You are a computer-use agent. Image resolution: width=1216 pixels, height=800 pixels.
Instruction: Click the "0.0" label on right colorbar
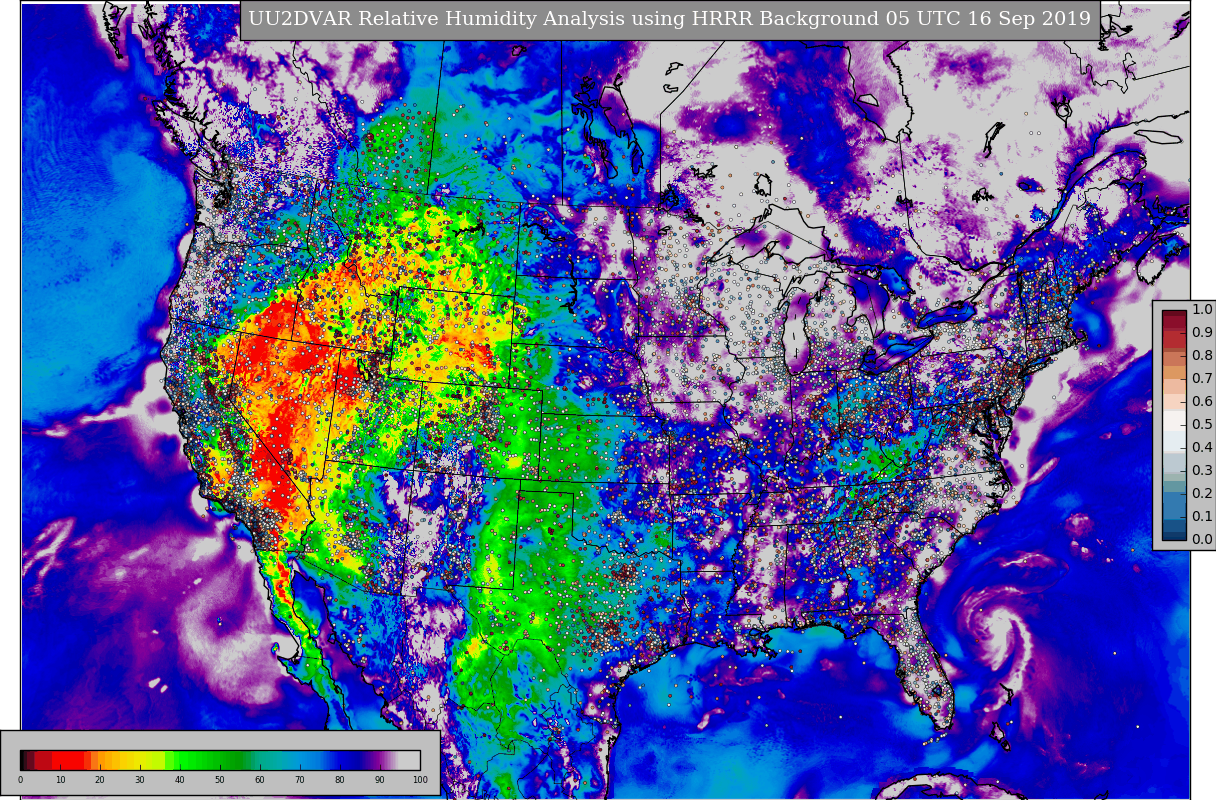point(1202,540)
